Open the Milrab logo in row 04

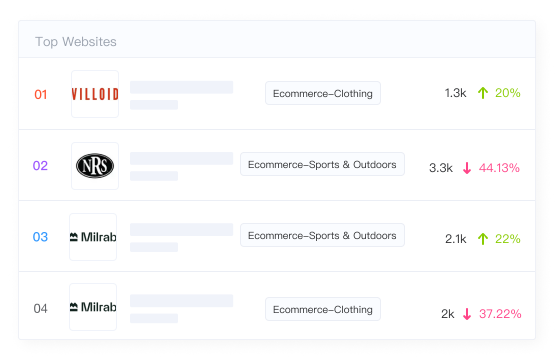93,307
